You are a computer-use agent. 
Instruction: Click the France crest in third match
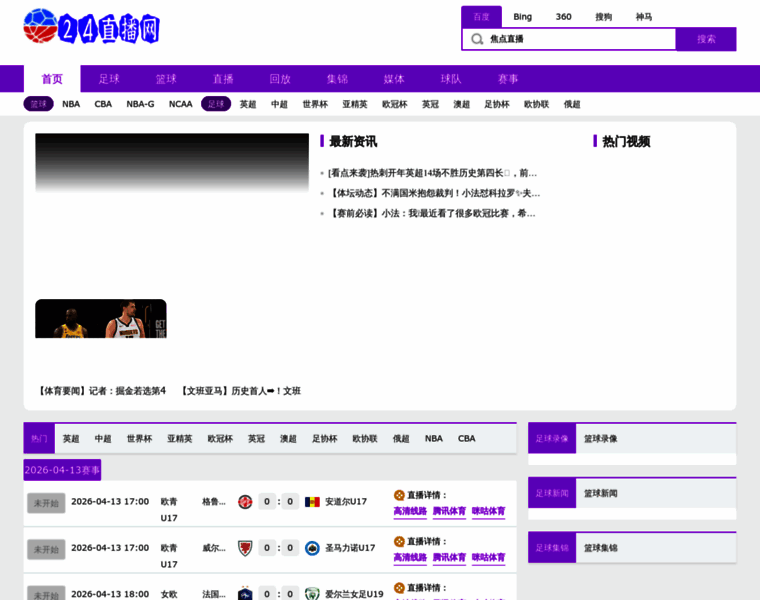coord(245,594)
